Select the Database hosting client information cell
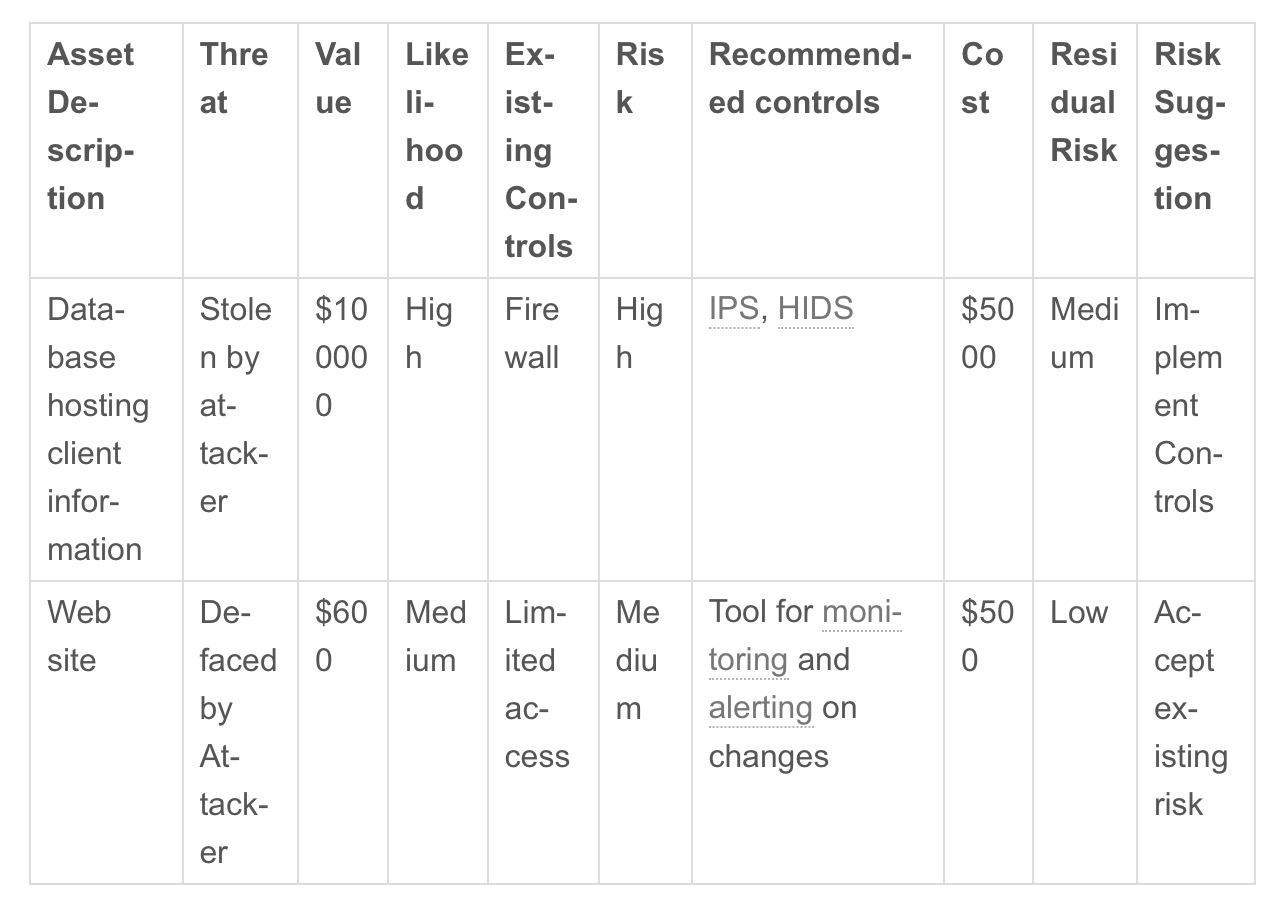 97,429
